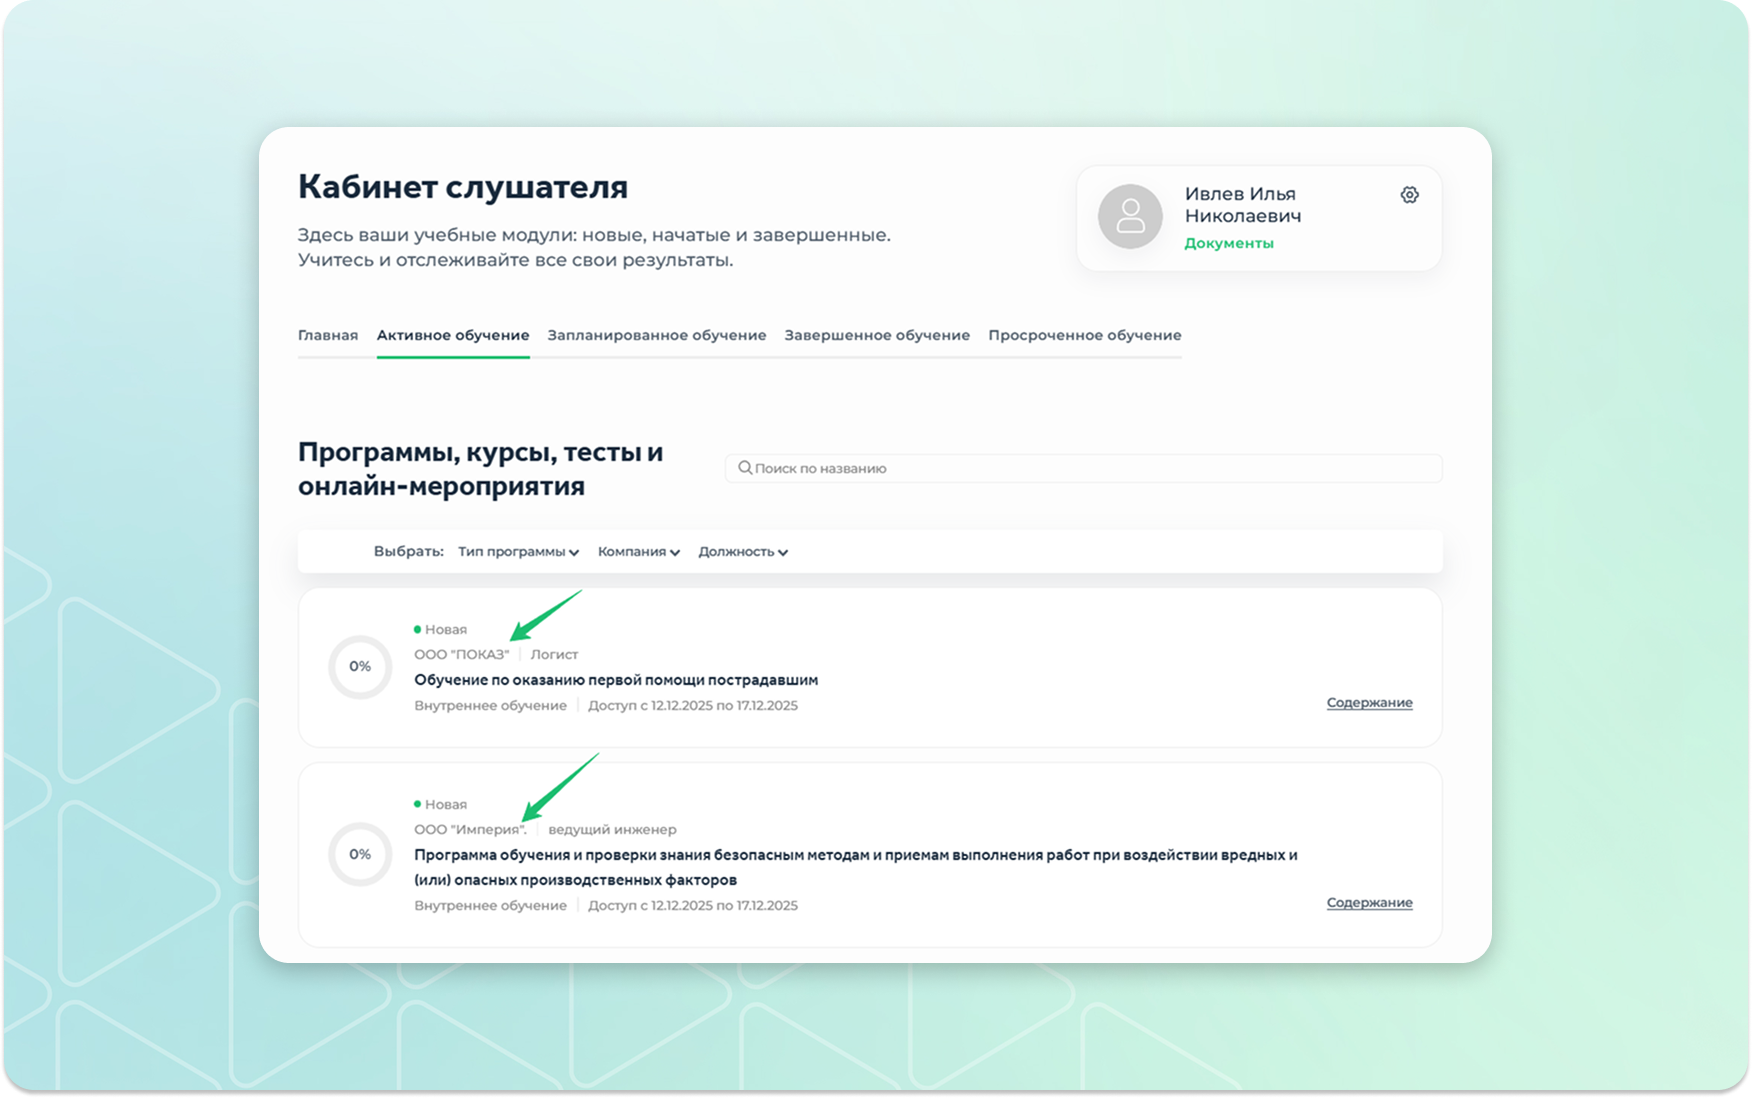Click the 0% progress circle for first aid course

pos(360,667)
